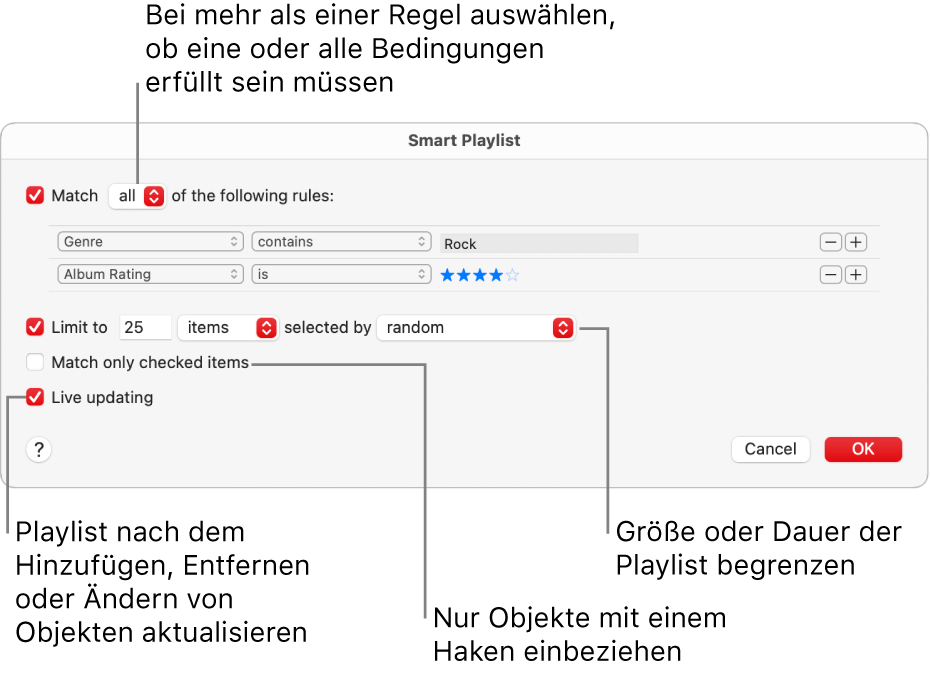Click the Cancel button
931x673 pixels.
point(770,449)
